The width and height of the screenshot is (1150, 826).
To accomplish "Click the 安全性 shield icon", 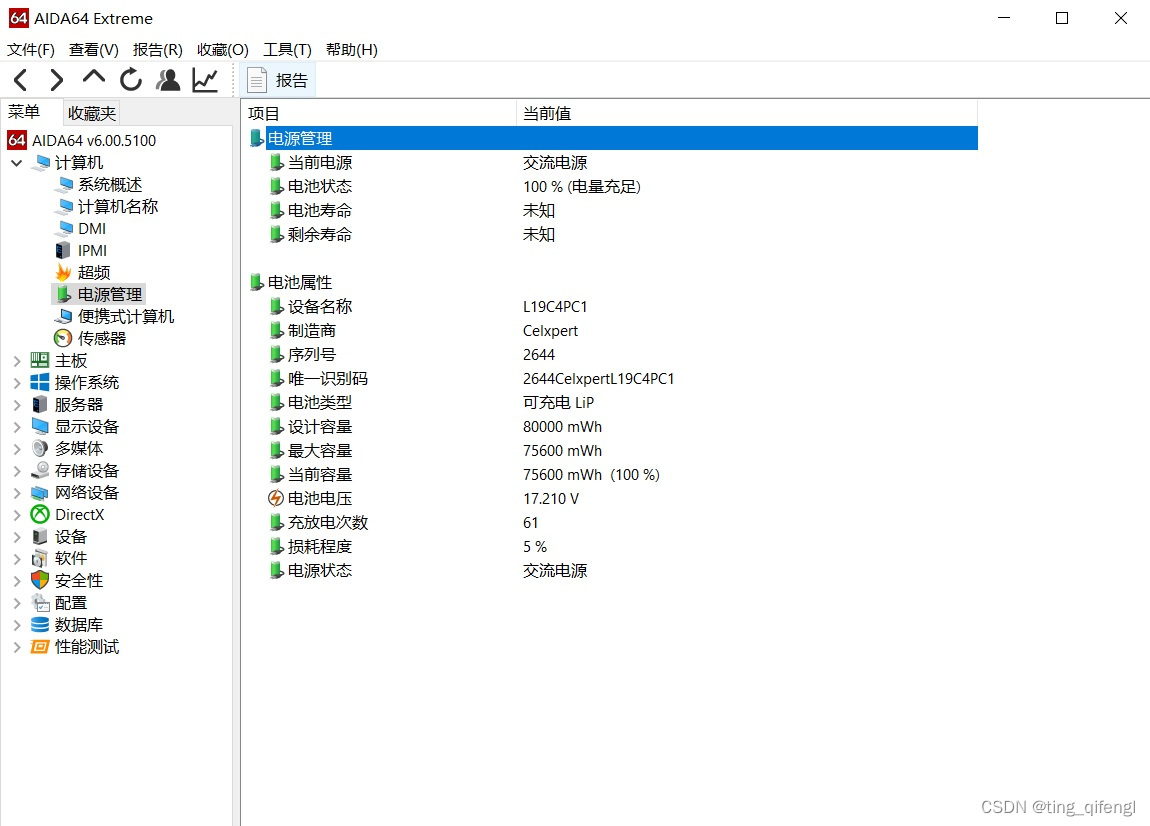I will click(x=40, y=580).
